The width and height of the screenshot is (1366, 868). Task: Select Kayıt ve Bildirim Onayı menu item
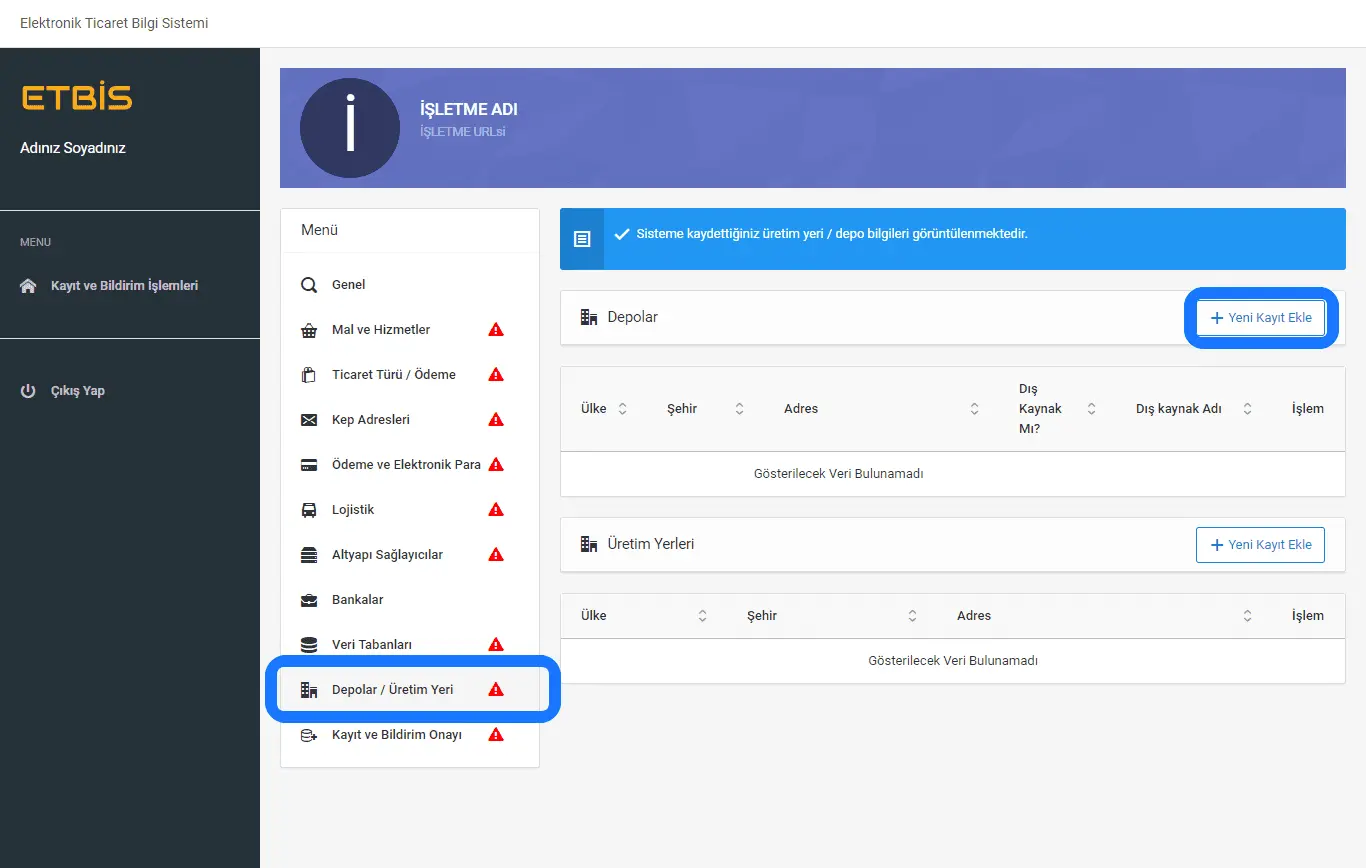tap(396, 735)
